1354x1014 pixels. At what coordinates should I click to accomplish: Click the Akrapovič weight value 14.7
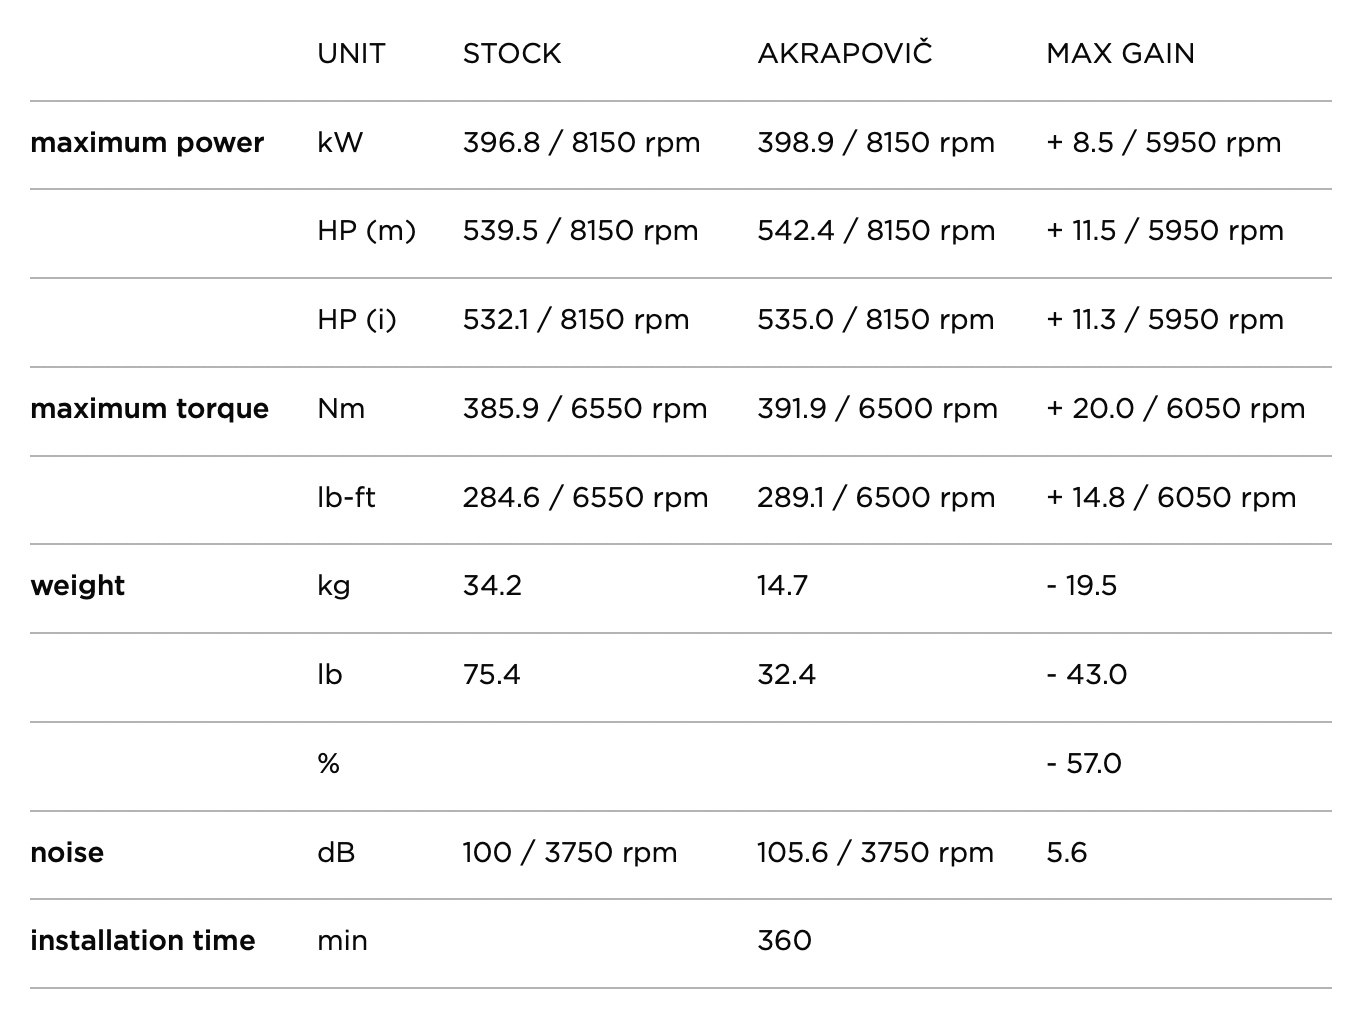(x=782, y=586)
